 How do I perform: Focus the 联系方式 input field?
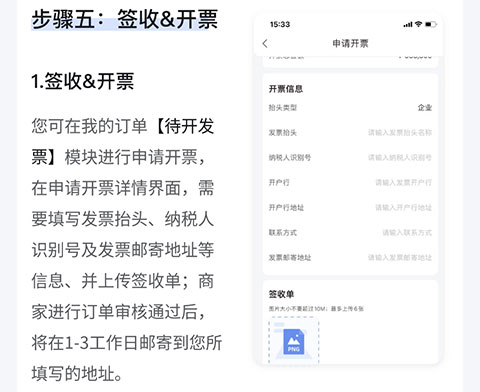point(407,232)
